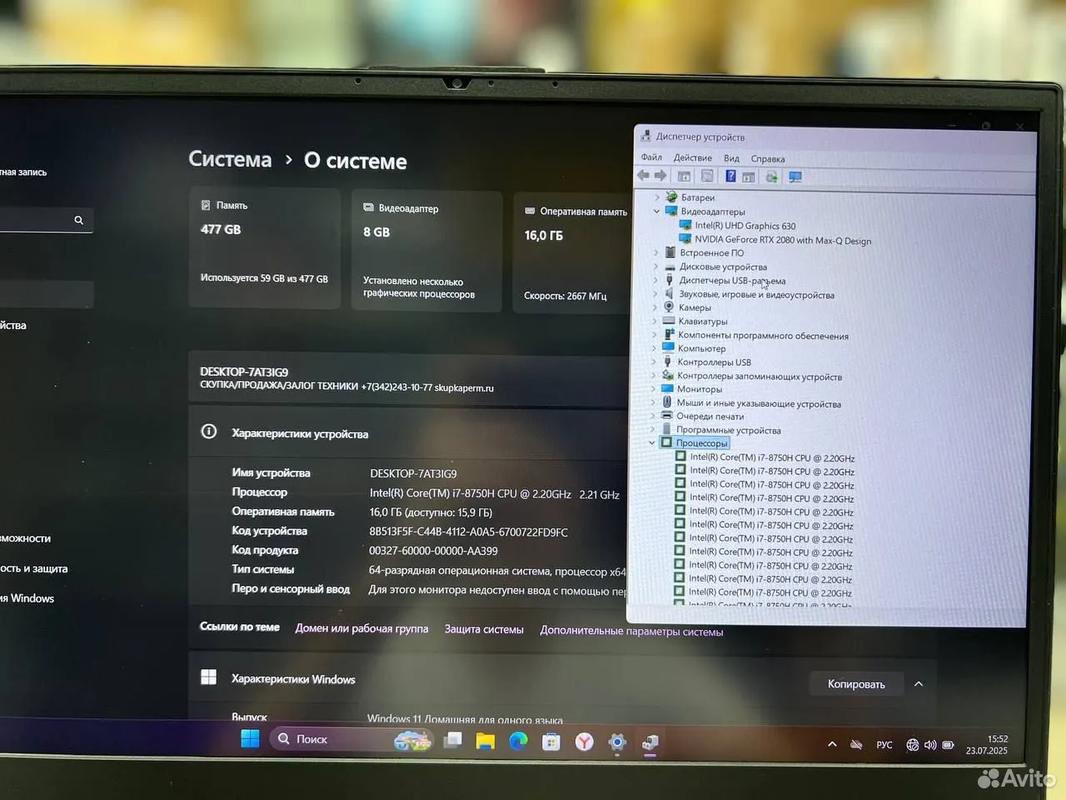Expand the Камеры node chevron
This screenshot has height=800, width=1066.
[655, 307]
